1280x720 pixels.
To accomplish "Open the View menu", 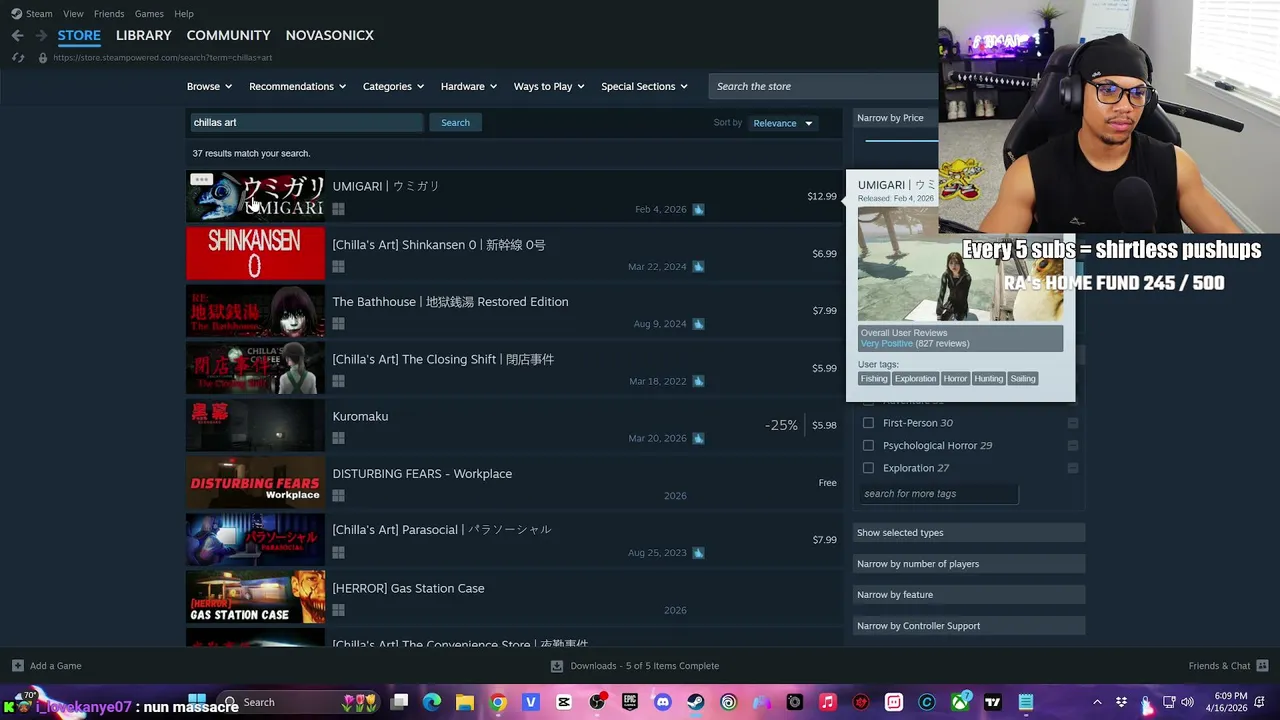I will tap(73, 14).
